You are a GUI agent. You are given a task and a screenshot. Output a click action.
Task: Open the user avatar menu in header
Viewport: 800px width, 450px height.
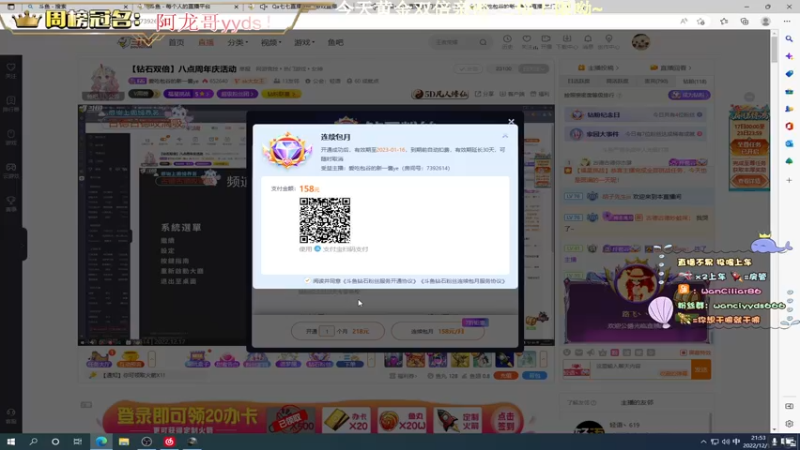tap(641, 42)
